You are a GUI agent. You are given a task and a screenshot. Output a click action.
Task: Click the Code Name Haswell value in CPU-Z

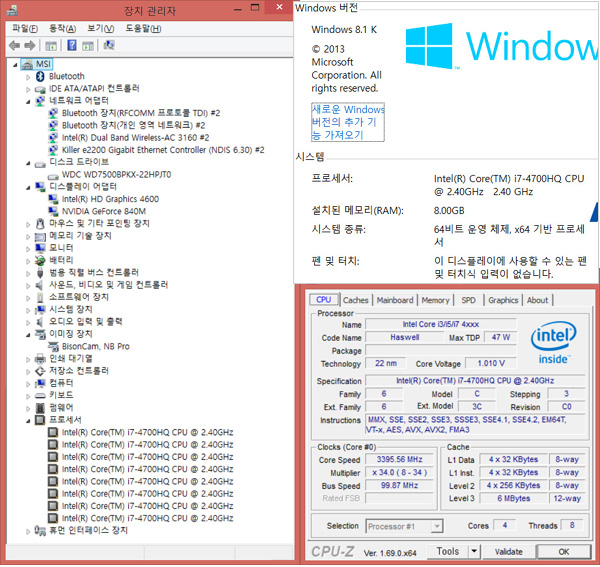404,337
